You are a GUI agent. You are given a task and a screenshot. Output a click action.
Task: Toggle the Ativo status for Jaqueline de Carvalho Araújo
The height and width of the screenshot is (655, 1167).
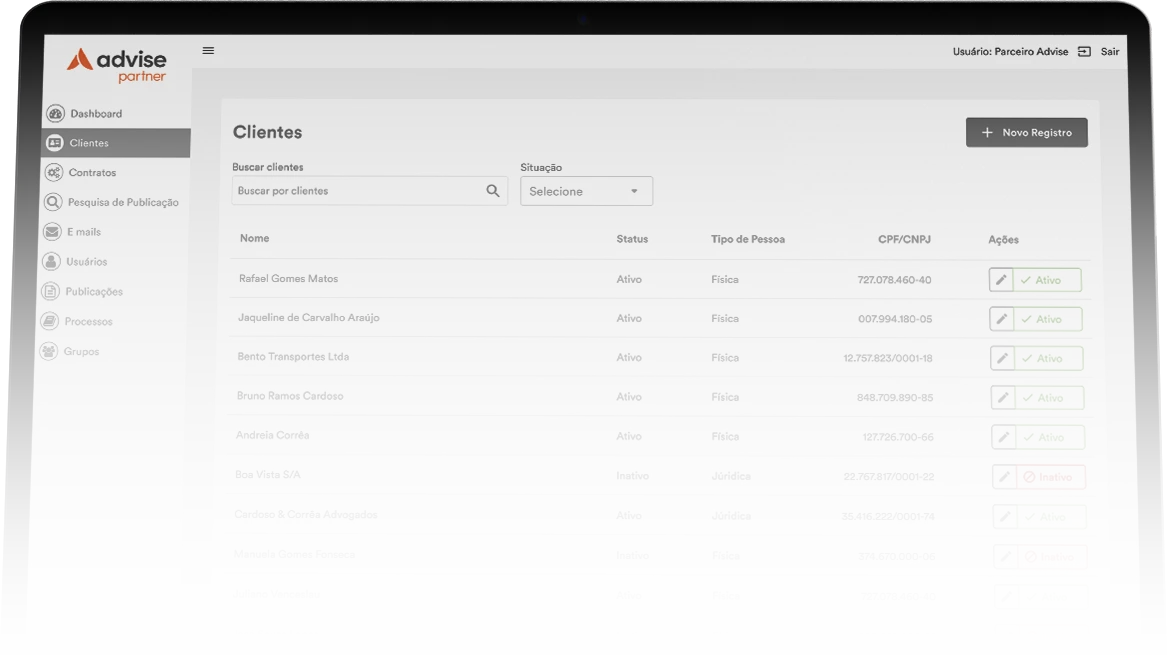(1048, 319)
